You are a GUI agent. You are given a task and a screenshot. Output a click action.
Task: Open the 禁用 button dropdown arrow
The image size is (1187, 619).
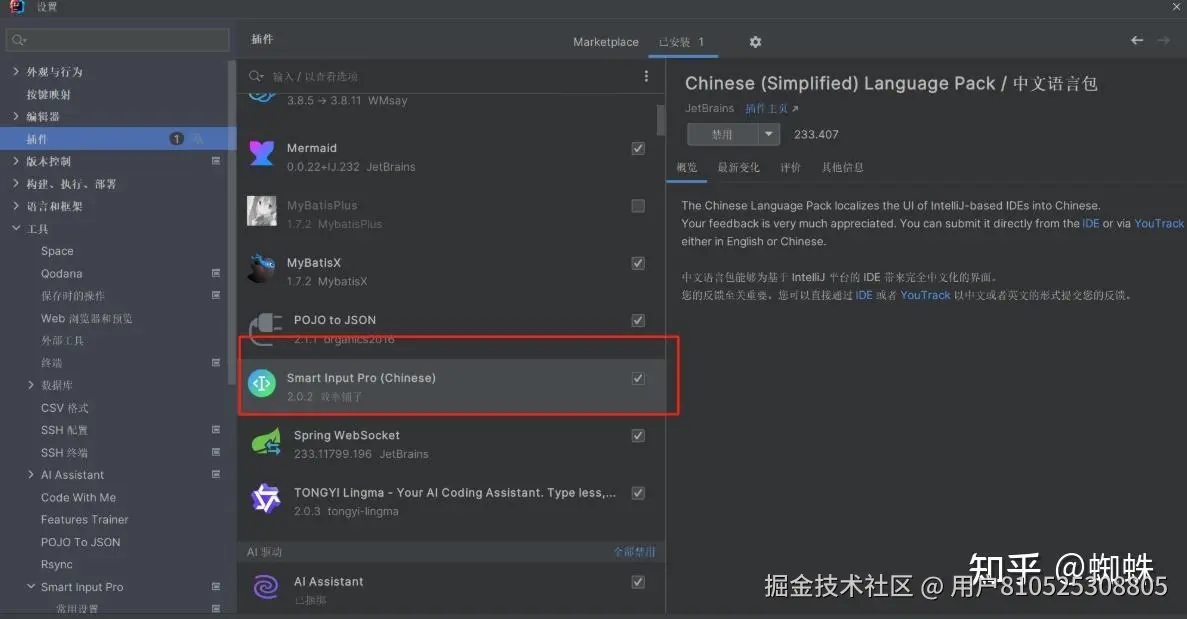pyautogui.click(x=768, y=134)
